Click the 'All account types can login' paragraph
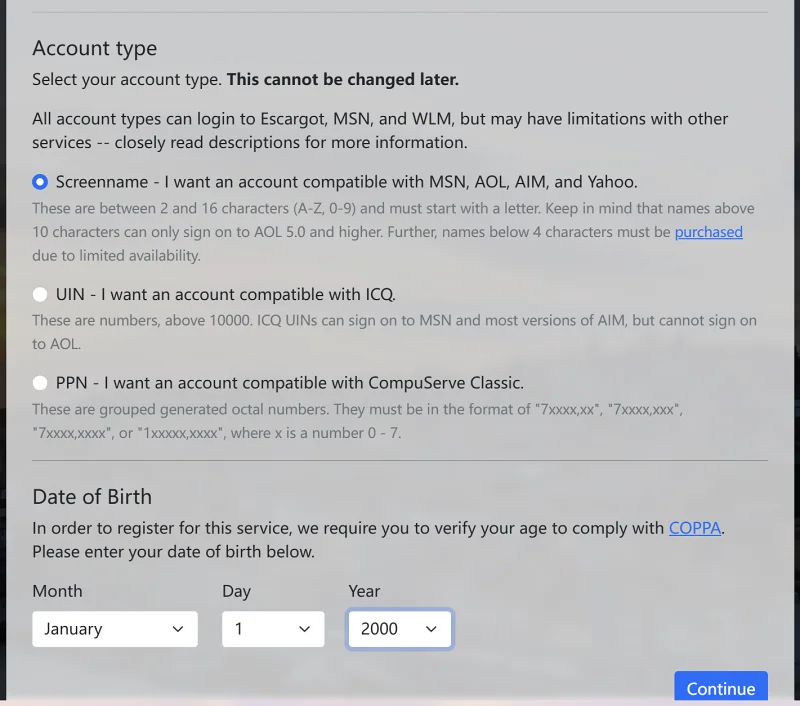Screen dimensions: 800x706 [380, 131]
